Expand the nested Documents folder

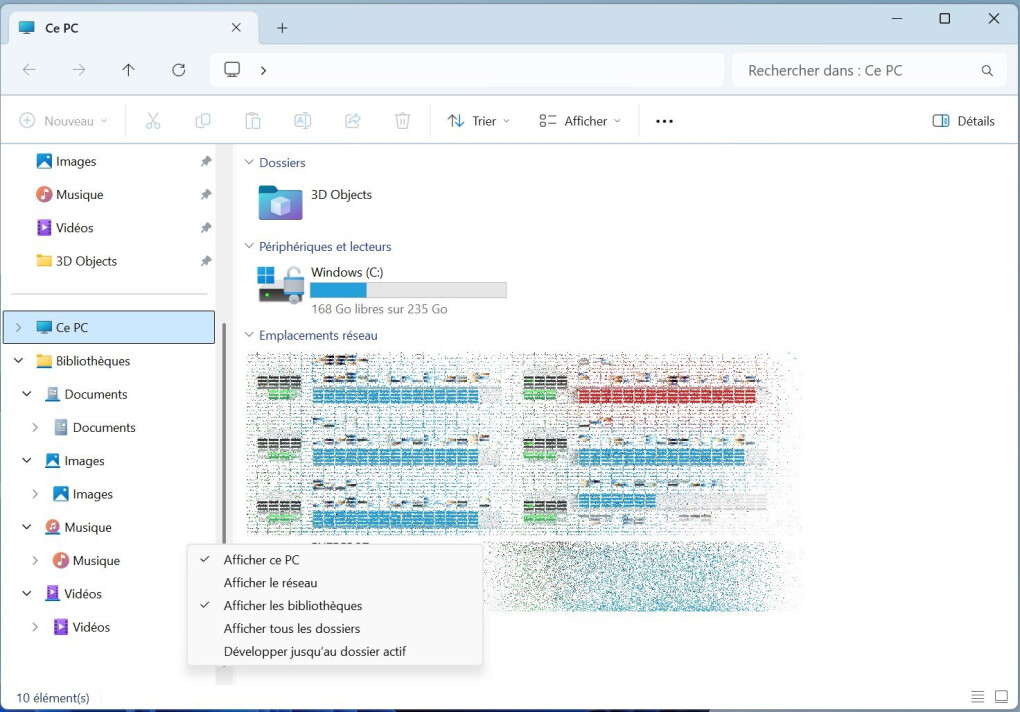click(35, 427)
